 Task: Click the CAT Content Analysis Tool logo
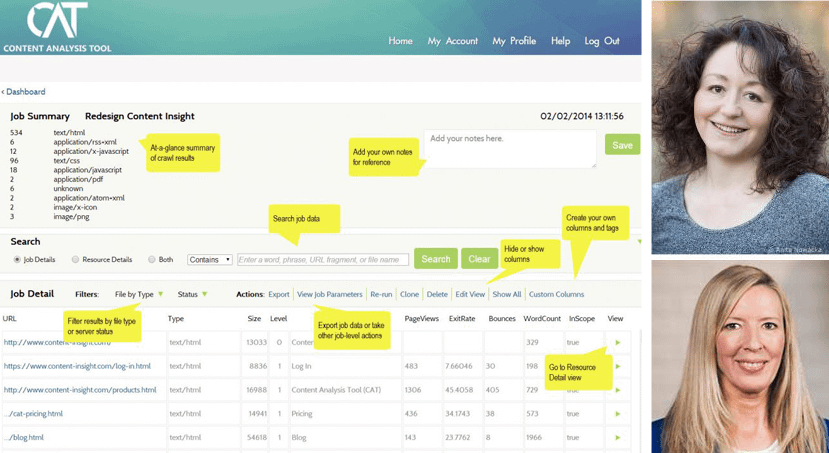click(x=58, y=27)
